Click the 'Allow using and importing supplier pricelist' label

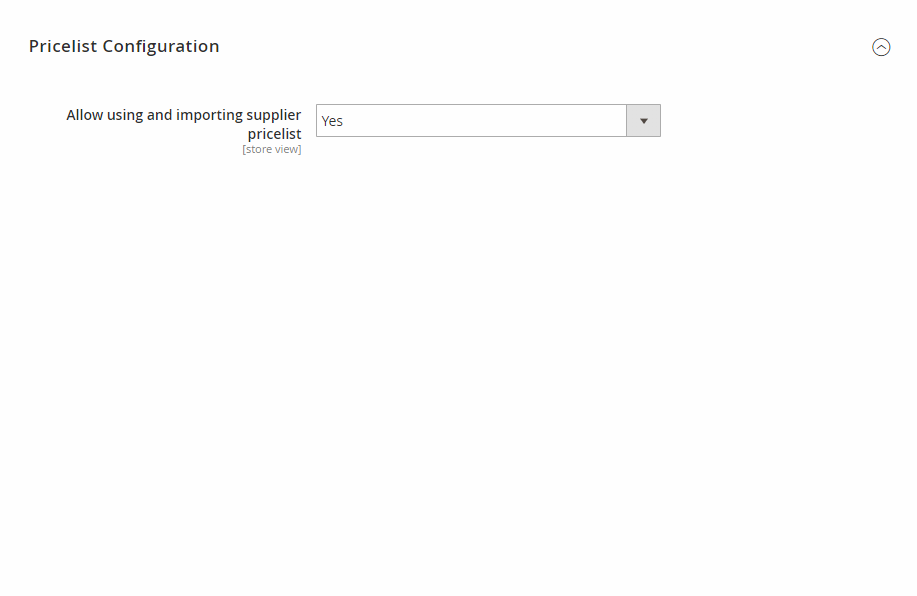pyautogui.click(x=184, y=124)
